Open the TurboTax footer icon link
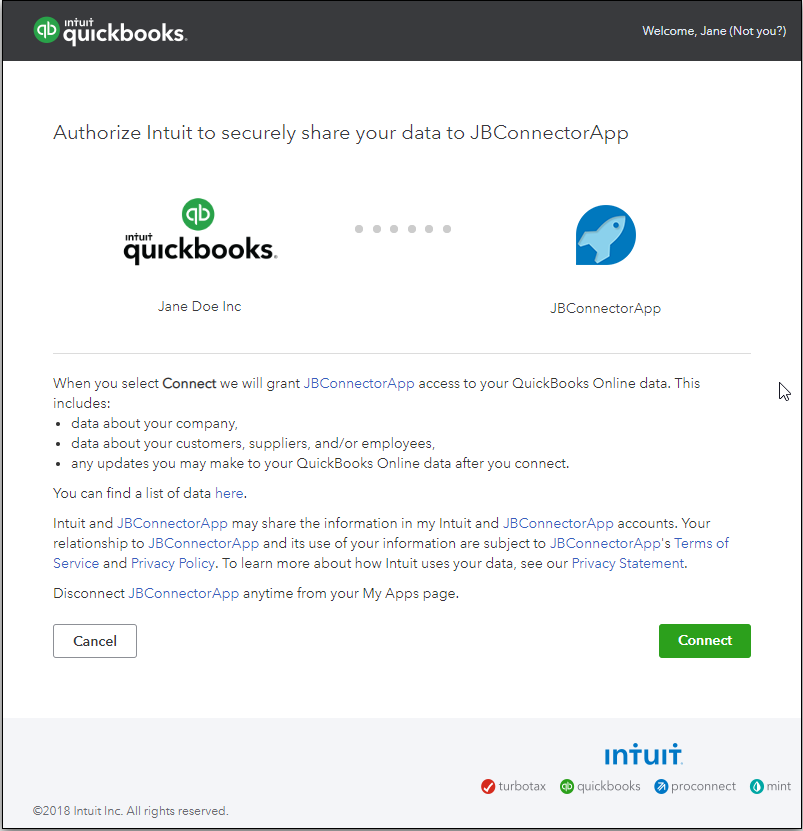This screenshot has width=803, height=831. [513, 786]
